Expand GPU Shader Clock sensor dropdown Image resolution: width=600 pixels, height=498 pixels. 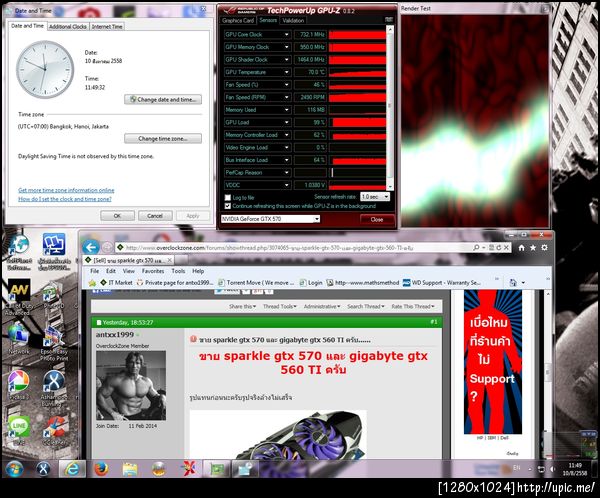(x=286, y=60)
